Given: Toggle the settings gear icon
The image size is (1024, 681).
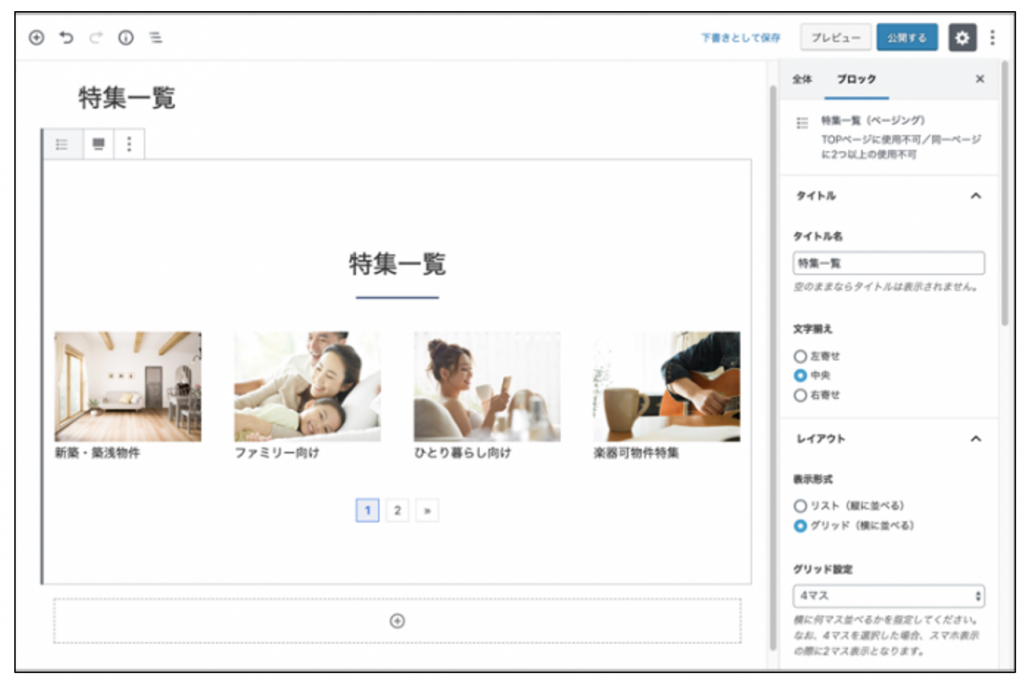Looking at the screenshot, I should 962,38.
